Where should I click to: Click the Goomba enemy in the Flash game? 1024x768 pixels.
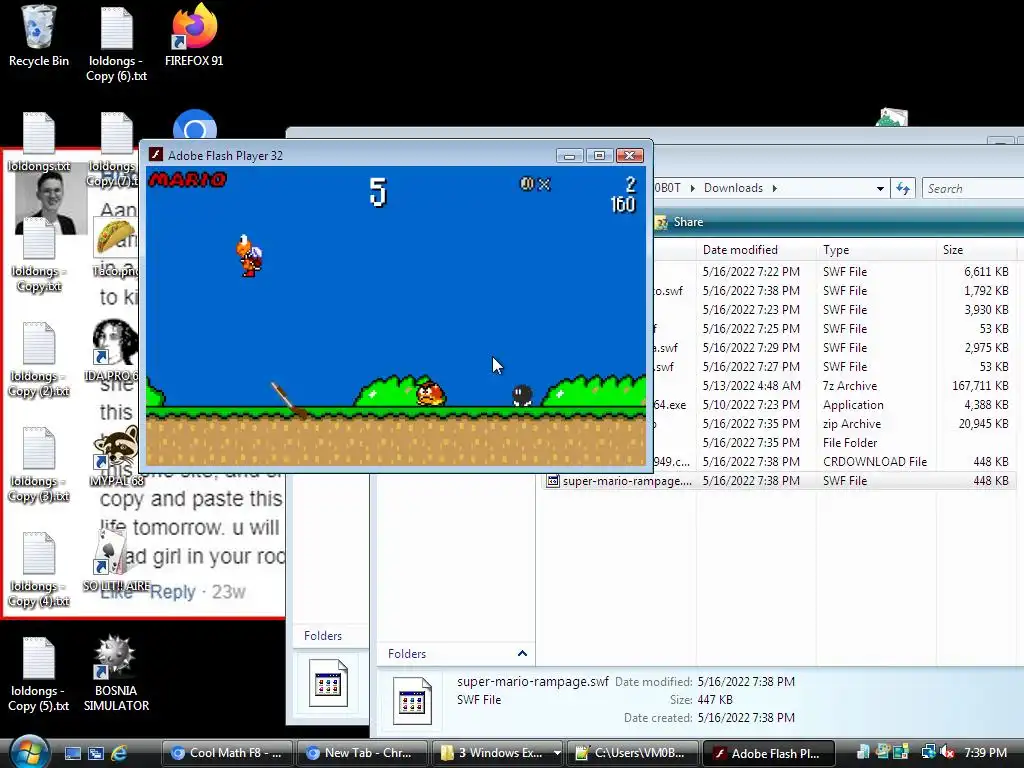click(x=430, y=393)
